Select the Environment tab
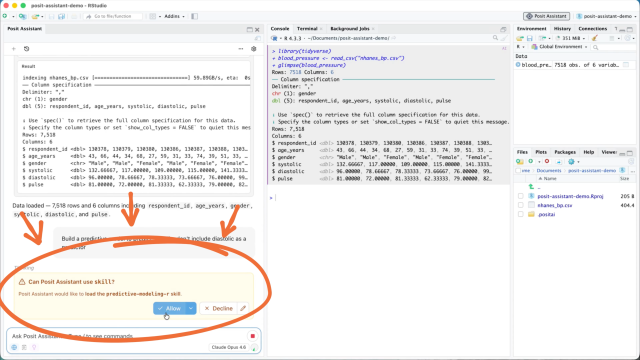The width and height of the screenshot is (640, 360). [x=531, y=29]
